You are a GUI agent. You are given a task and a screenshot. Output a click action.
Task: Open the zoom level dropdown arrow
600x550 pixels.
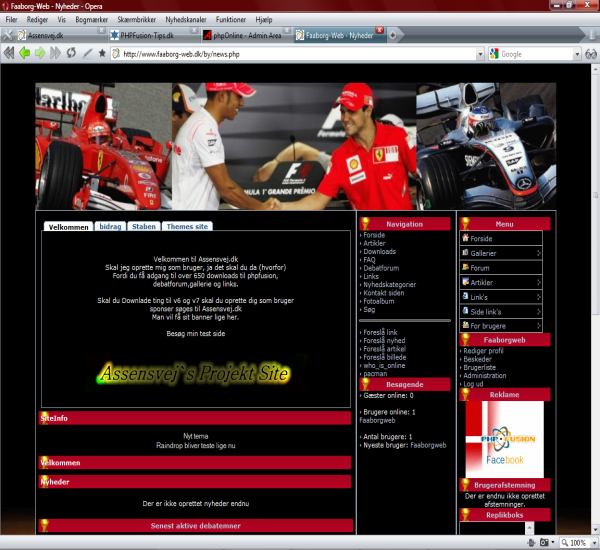593,543
